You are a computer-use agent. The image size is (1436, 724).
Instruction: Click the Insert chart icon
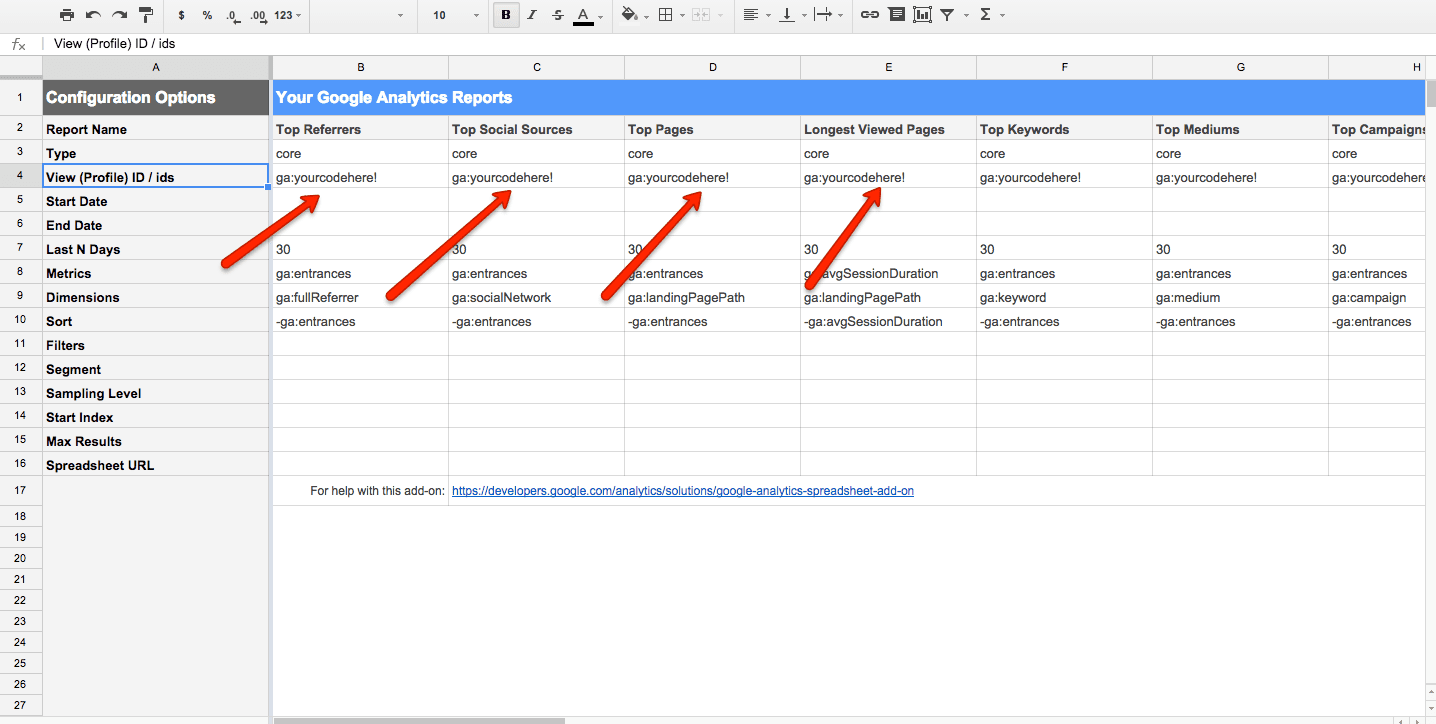[922, 15]
